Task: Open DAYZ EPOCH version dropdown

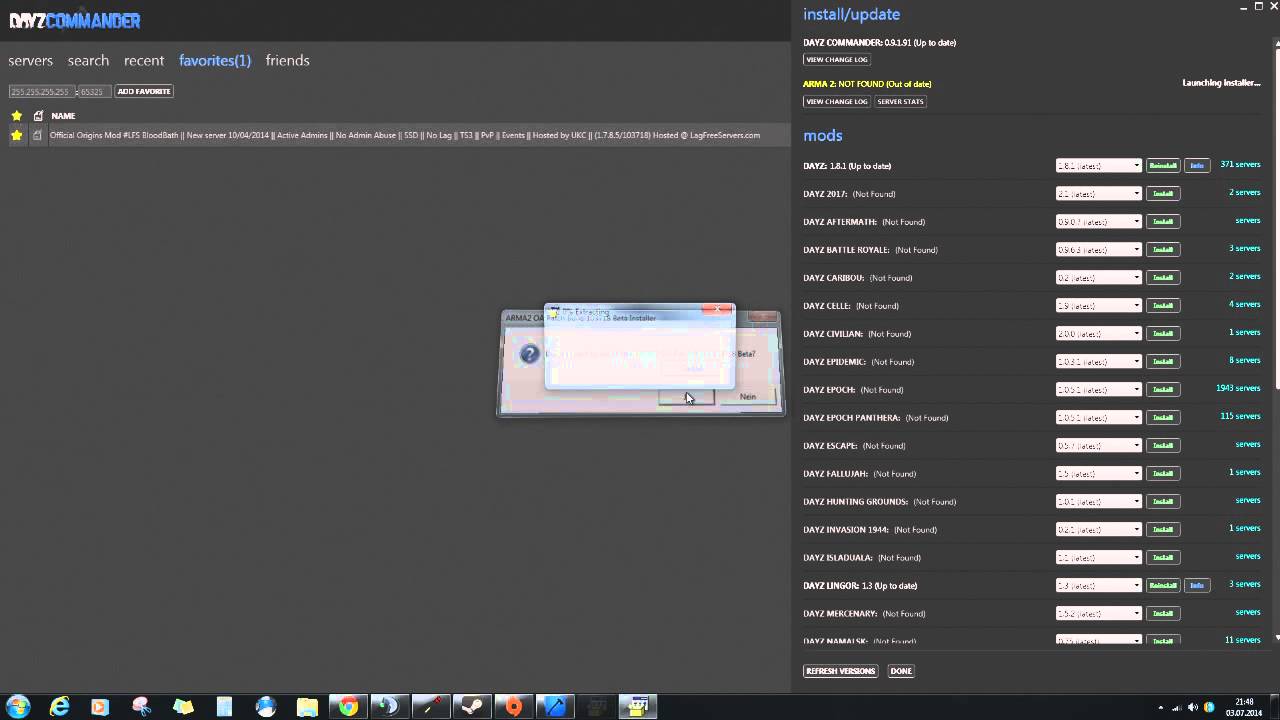Action: [x=1098, y=390]
